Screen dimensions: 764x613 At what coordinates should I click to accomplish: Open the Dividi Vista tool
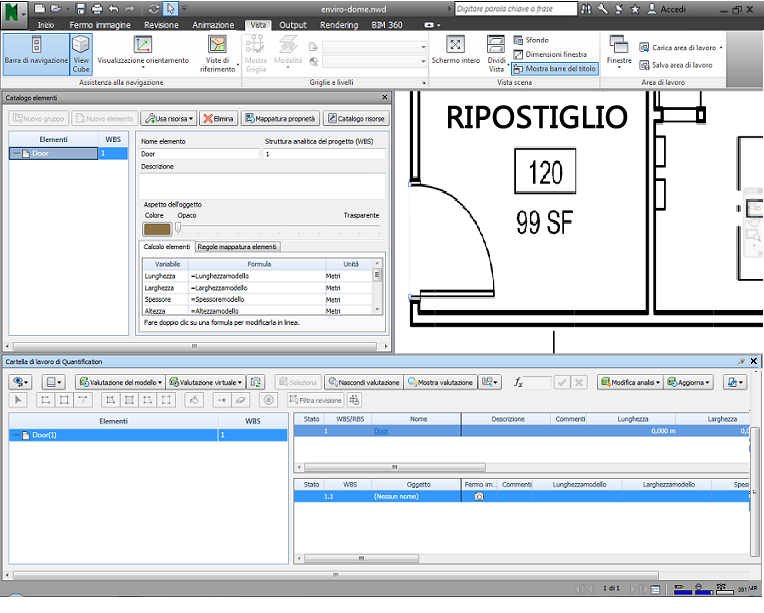coord(496,46)
